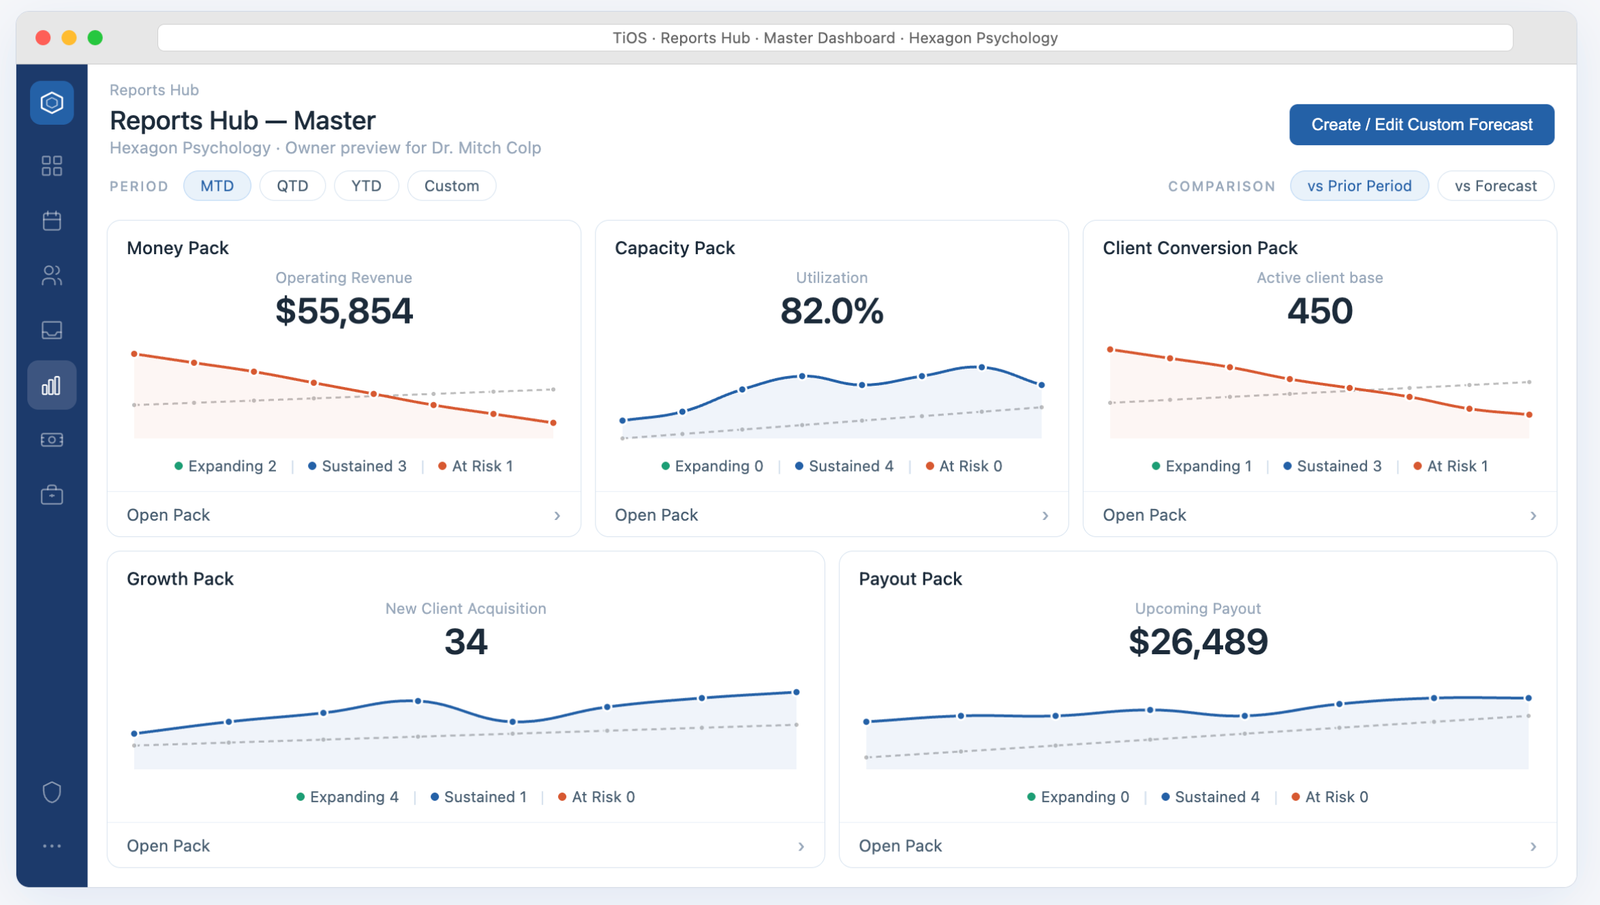Click the Capacity Pack utilization chart
The width and height of the screenshot is (1600, 905).
(x=832, y=401)
